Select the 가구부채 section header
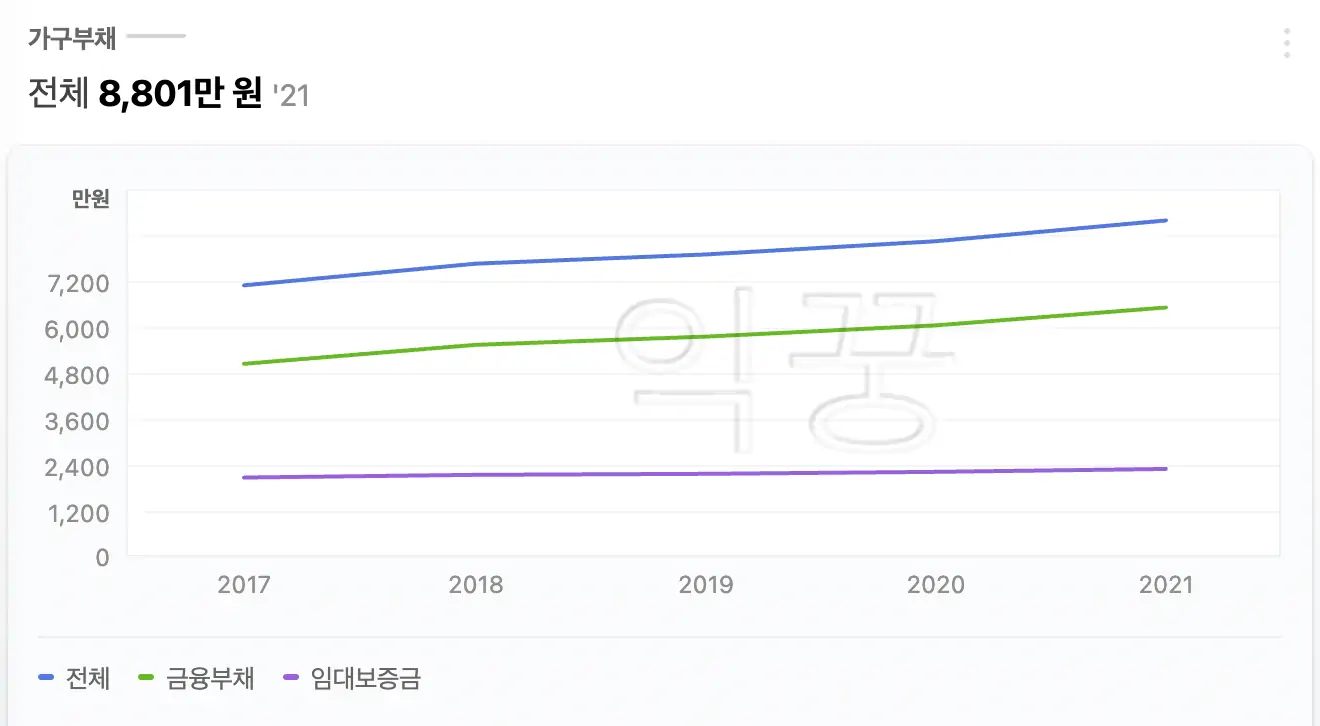The image size is (1320, 726). pyautogui.click(x=69, y=38)
